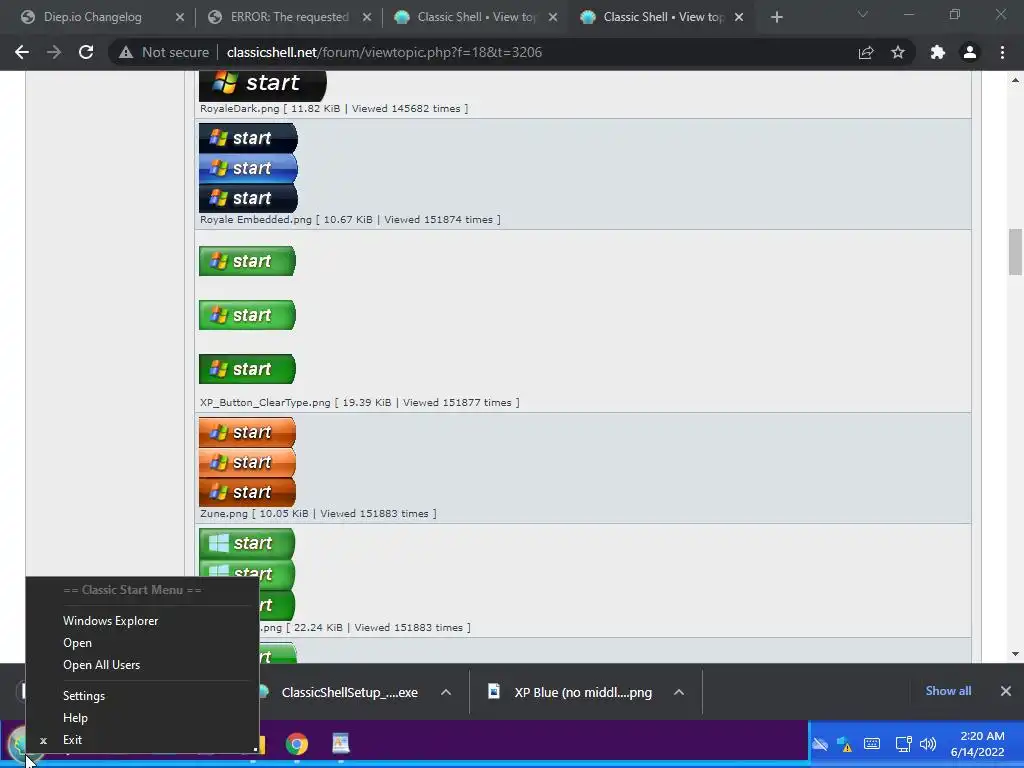The width and height of the screenshot is (1024, 768).
Task: Click Show all downloads
Action: 948,691
